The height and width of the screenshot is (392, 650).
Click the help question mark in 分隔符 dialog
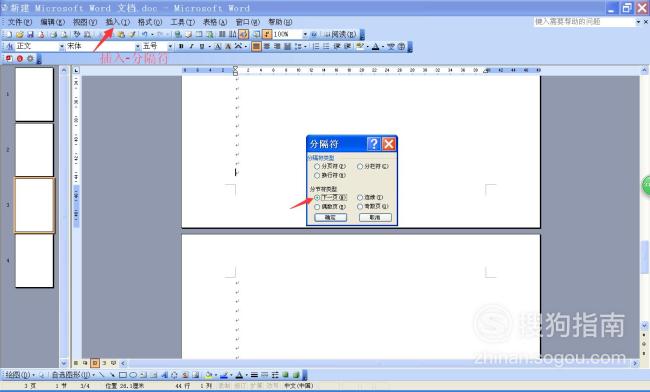click(x=374, y=144)
